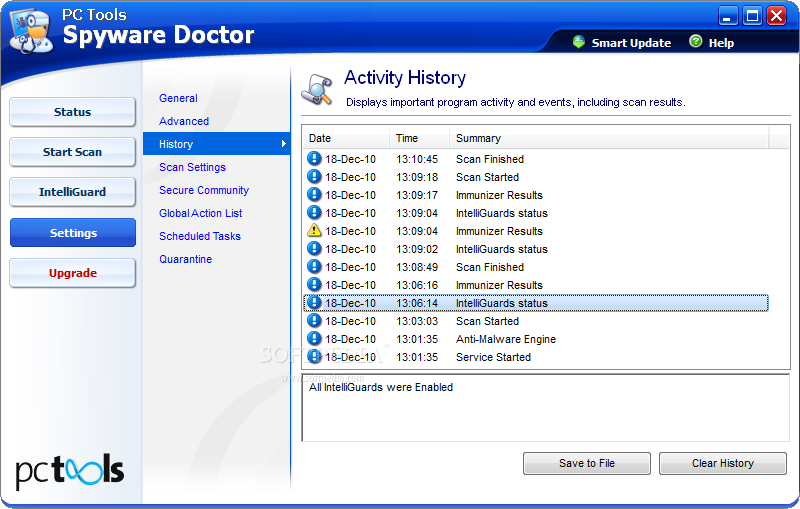Select 'Anti-Malware Engine' summary text

(506, 339)
